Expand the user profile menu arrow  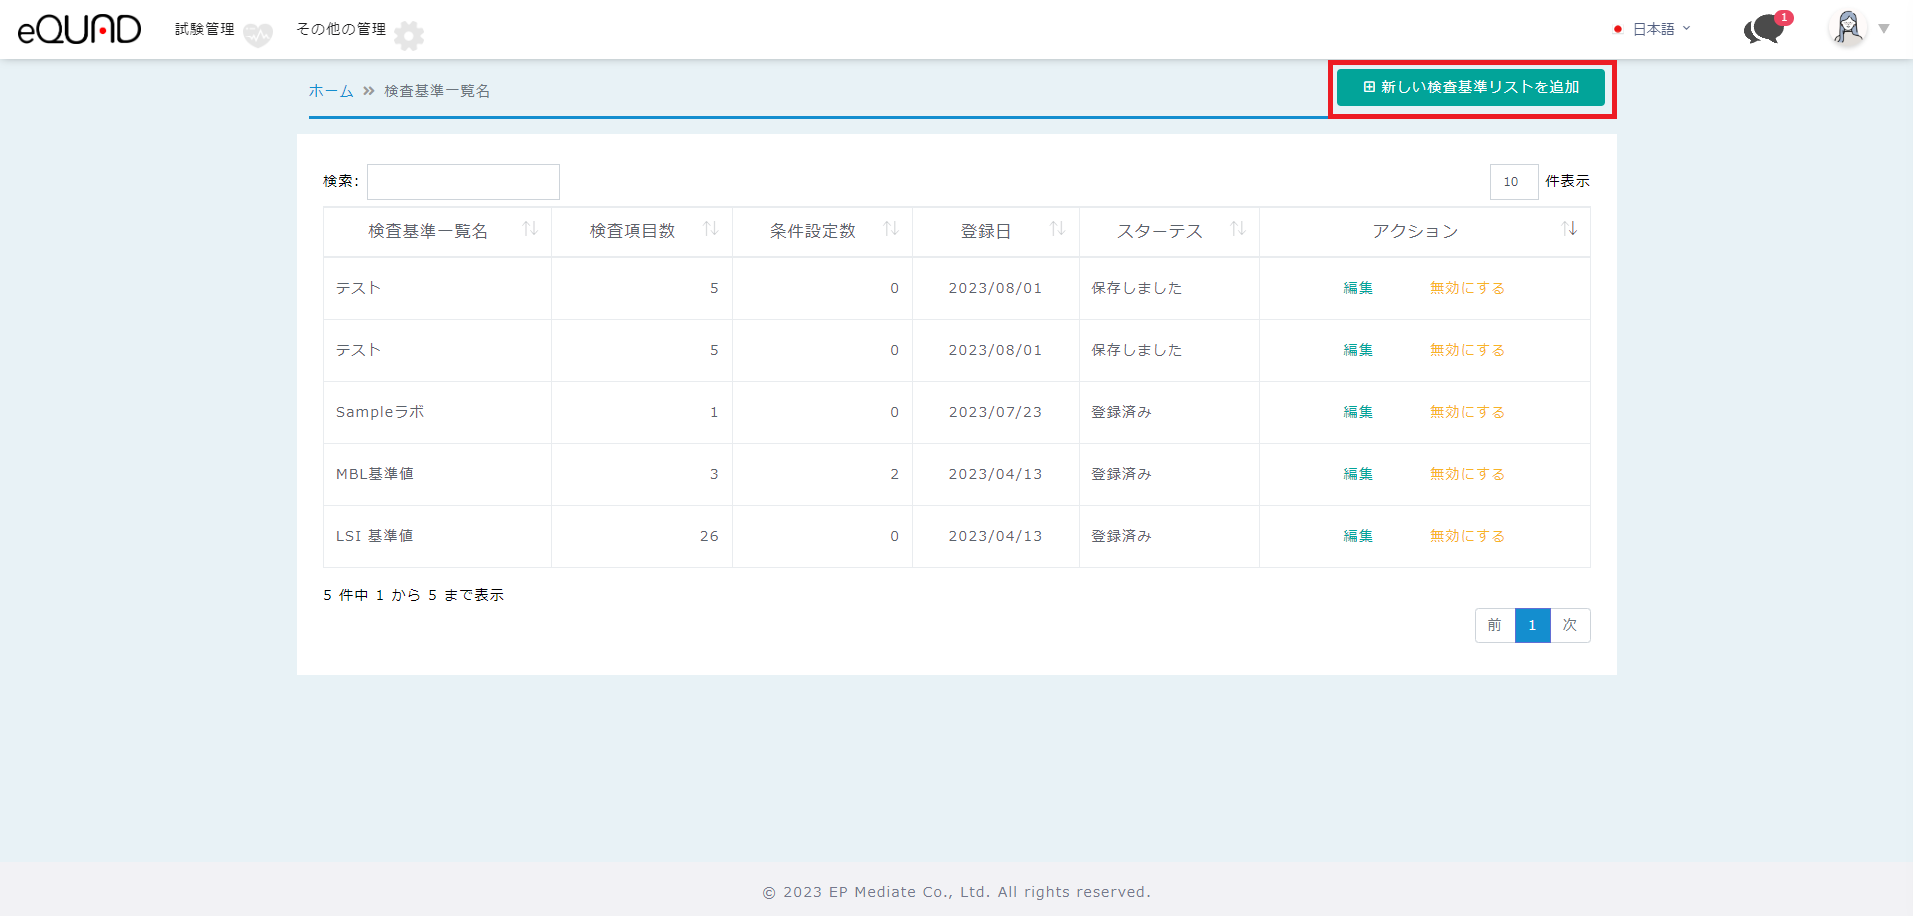[1884, 29]
